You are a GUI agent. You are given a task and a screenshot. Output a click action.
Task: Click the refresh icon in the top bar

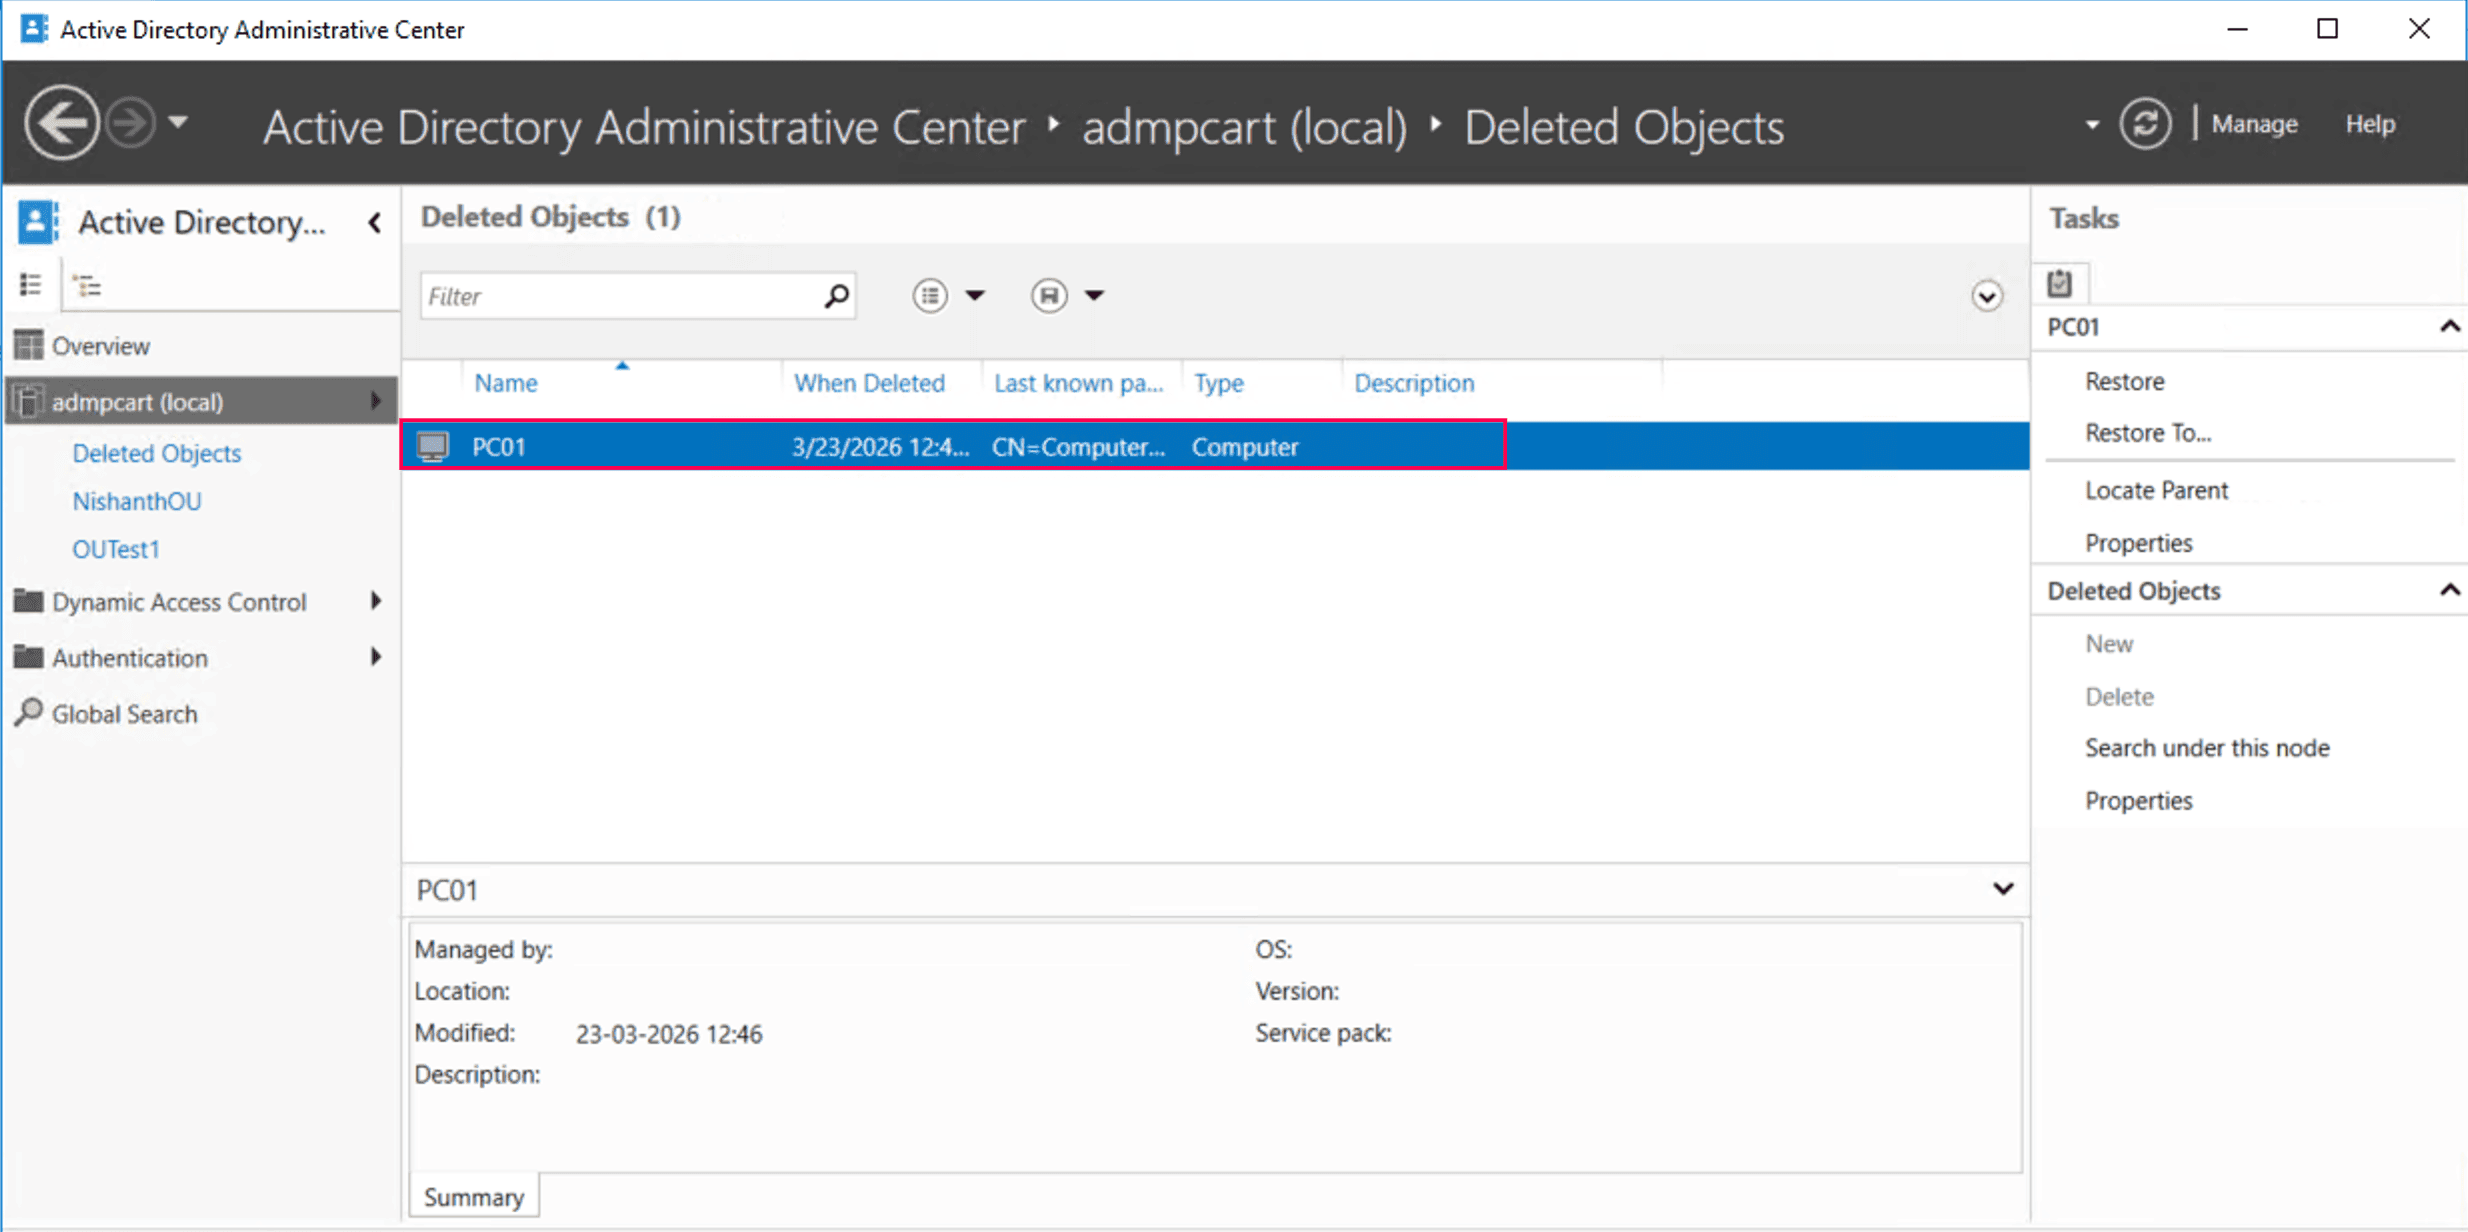click(x=2146, y=122)
